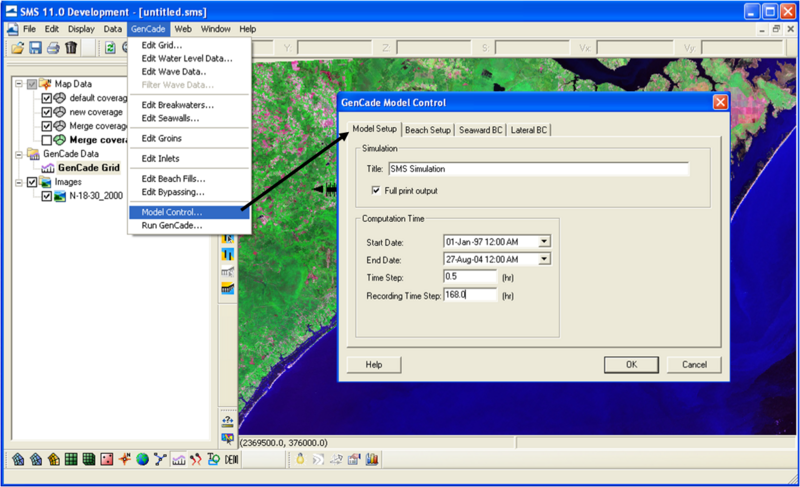
Task: Toggle the Full print output checkbox
Action: pyautogui.click(x=376, y=190)
